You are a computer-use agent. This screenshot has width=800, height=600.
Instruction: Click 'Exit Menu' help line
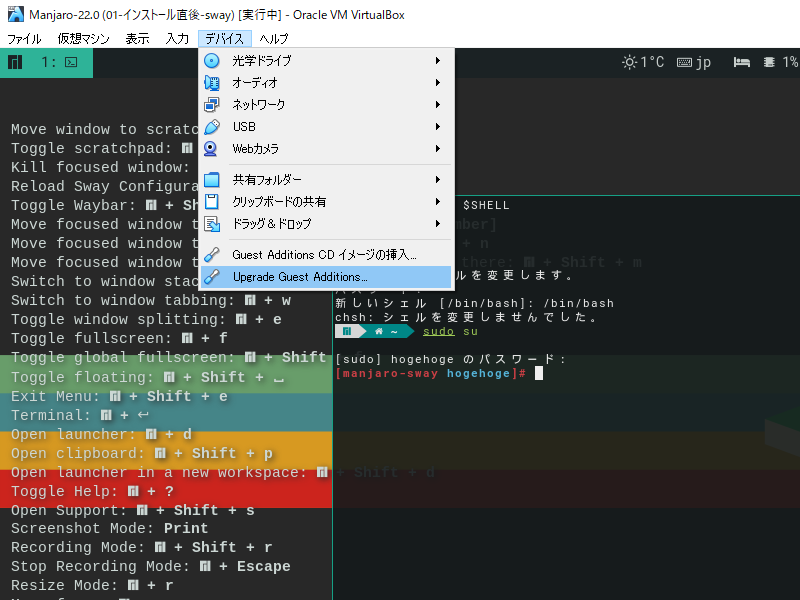(119, 396)
